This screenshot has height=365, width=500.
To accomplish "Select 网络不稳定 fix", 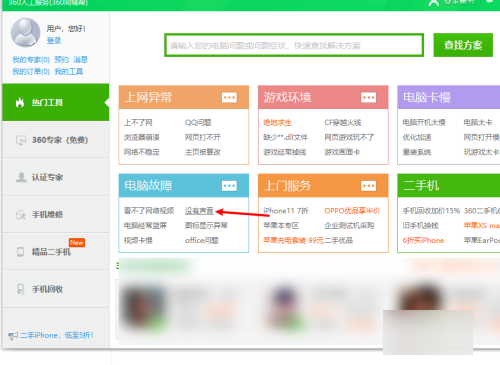I will (142, 152).
